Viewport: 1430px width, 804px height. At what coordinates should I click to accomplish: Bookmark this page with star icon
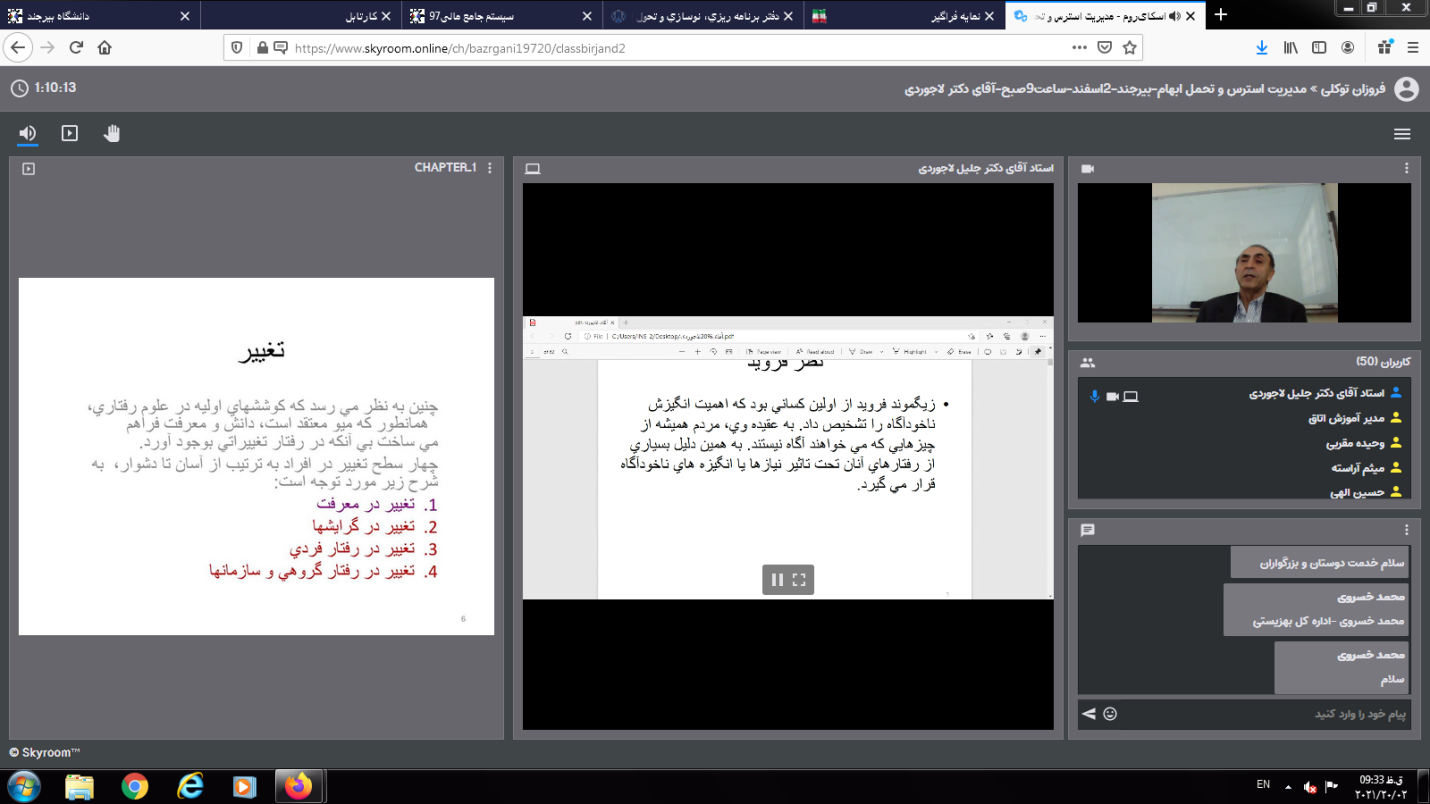point(1130,47)
